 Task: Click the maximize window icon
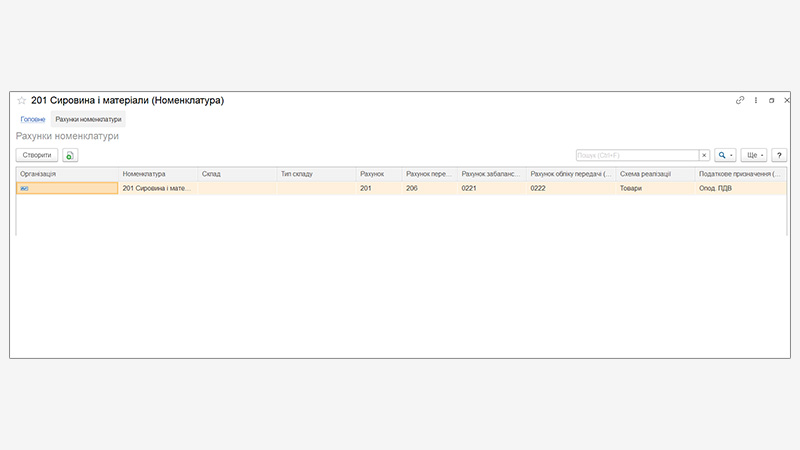pyautogui.click(x=771, y=101)
